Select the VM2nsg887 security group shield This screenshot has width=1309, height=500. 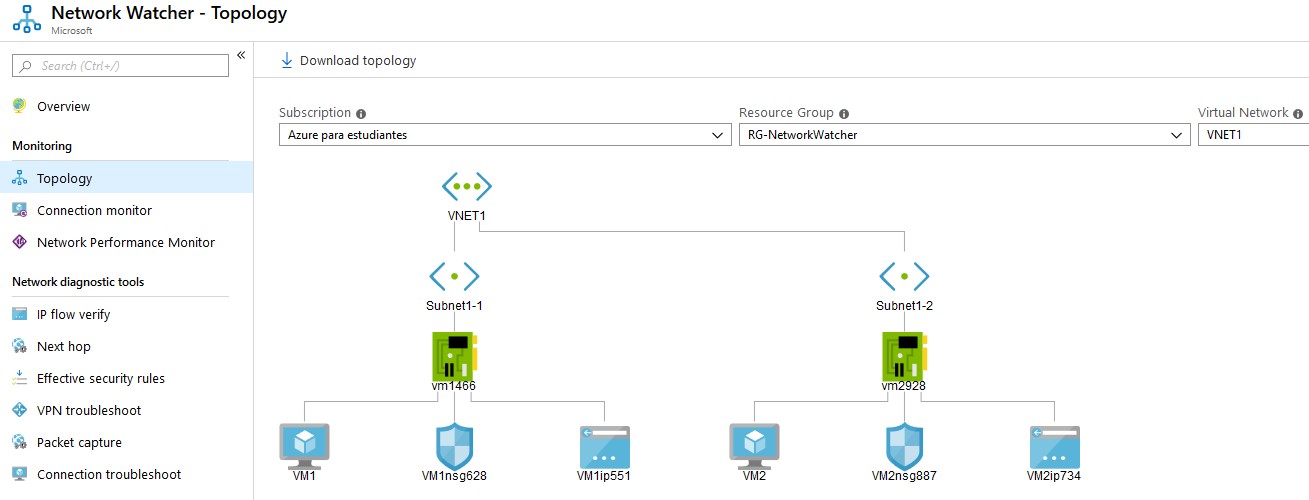point(904,446)
